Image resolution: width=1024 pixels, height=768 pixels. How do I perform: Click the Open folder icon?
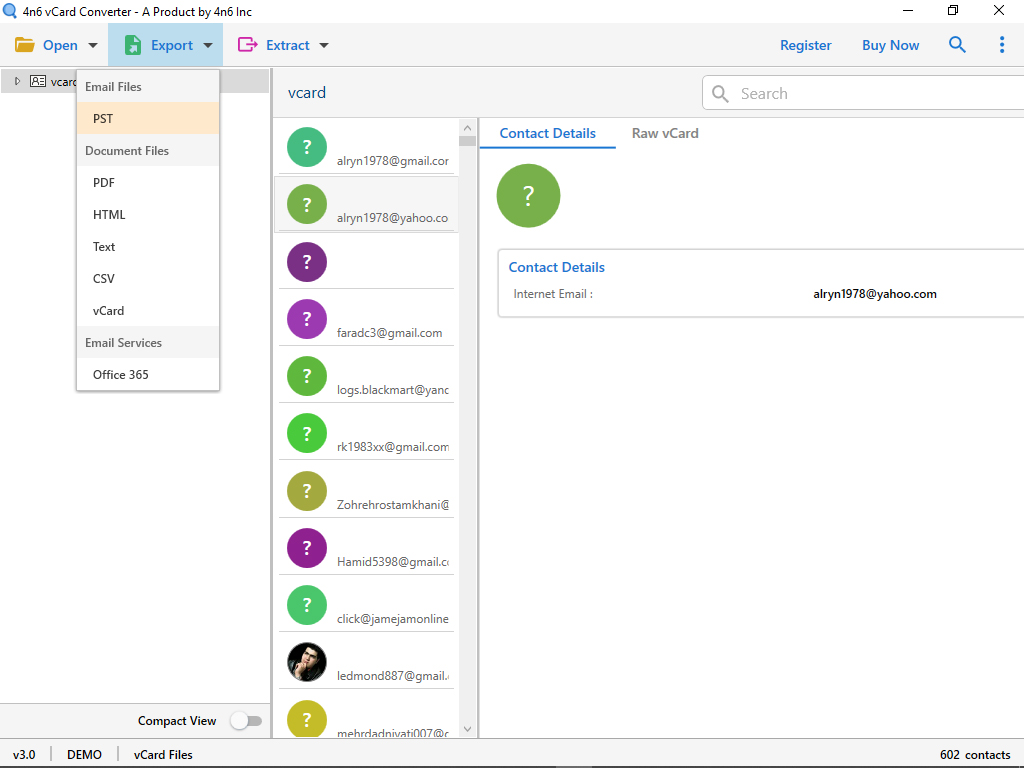pyautogui.click(x=25, y=45)
